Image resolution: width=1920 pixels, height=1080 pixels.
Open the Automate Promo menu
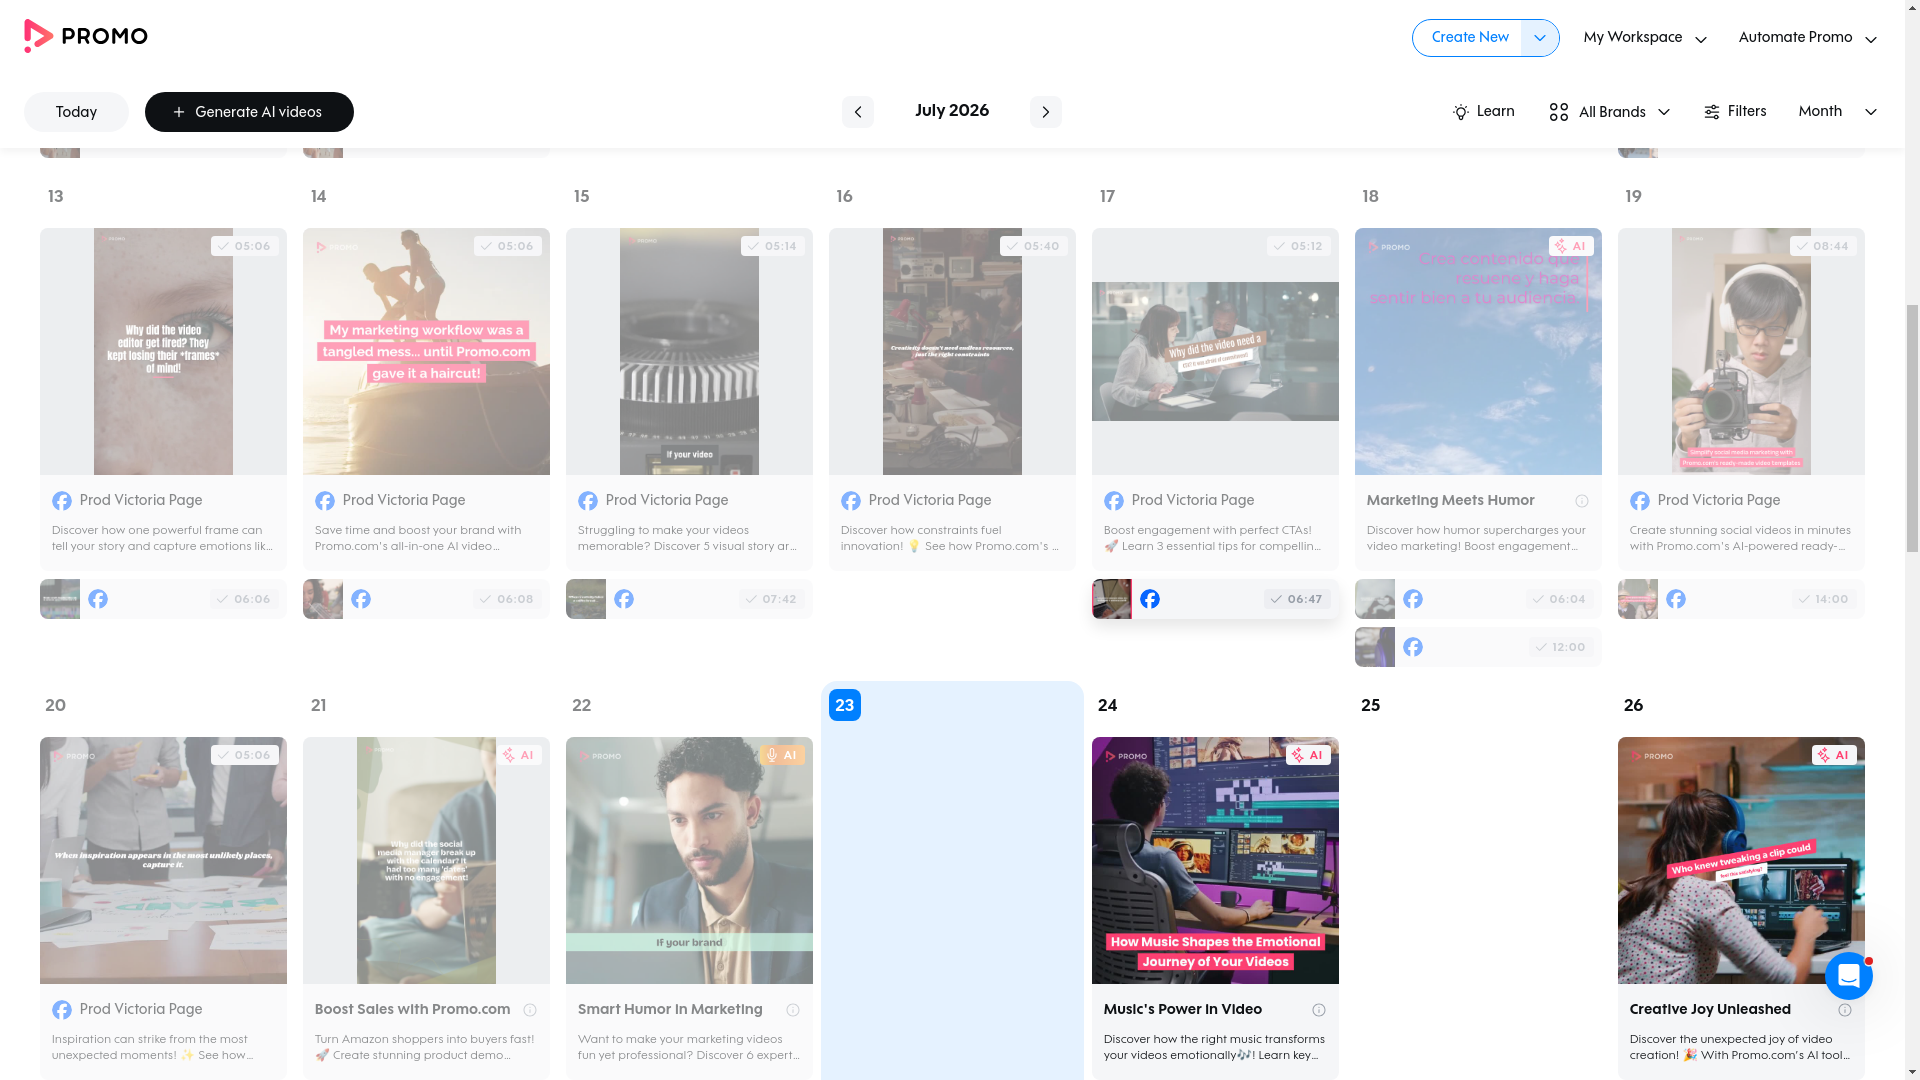(x=1807, y=38)
